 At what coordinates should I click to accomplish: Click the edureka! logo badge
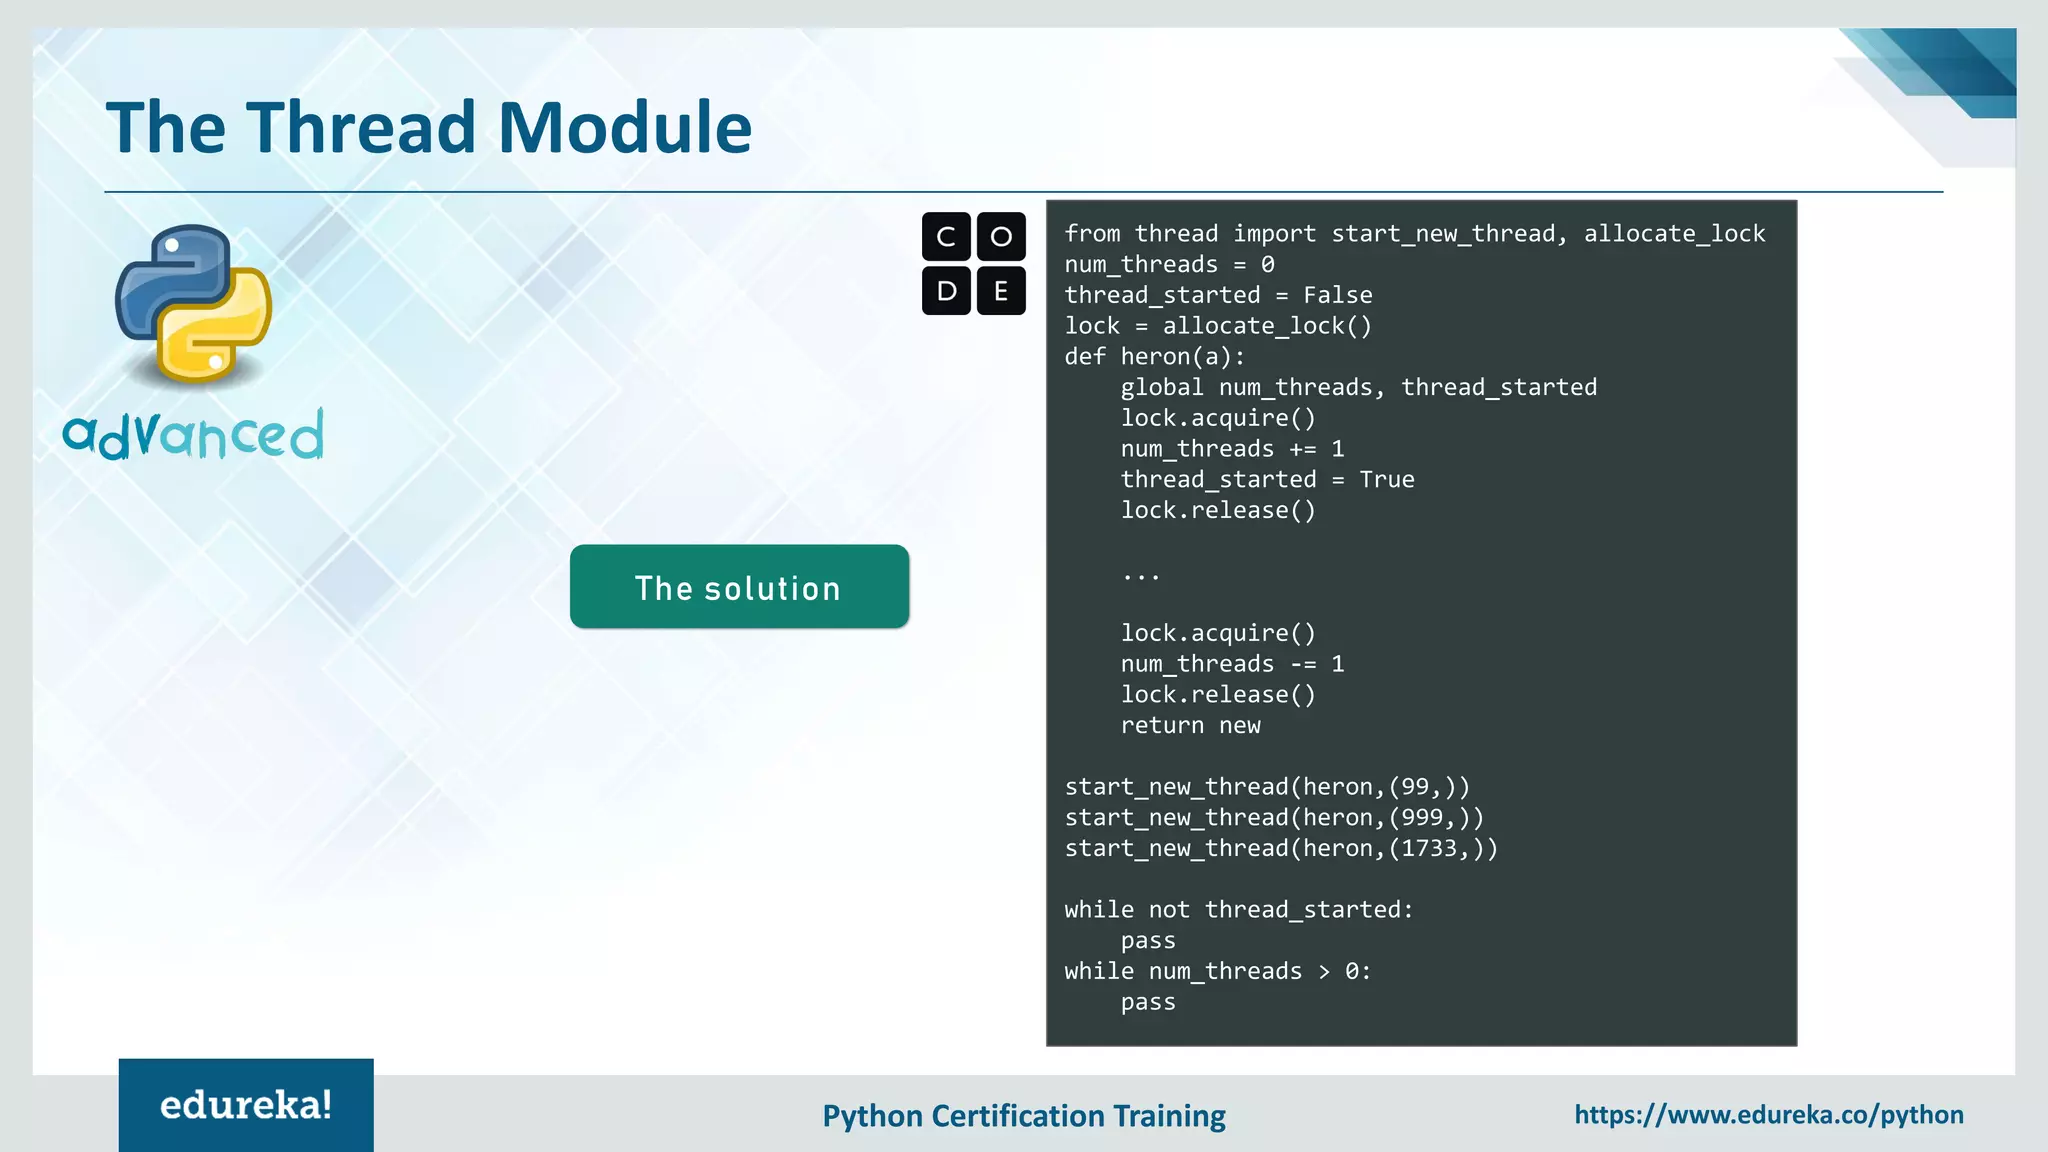[246, 1105]
